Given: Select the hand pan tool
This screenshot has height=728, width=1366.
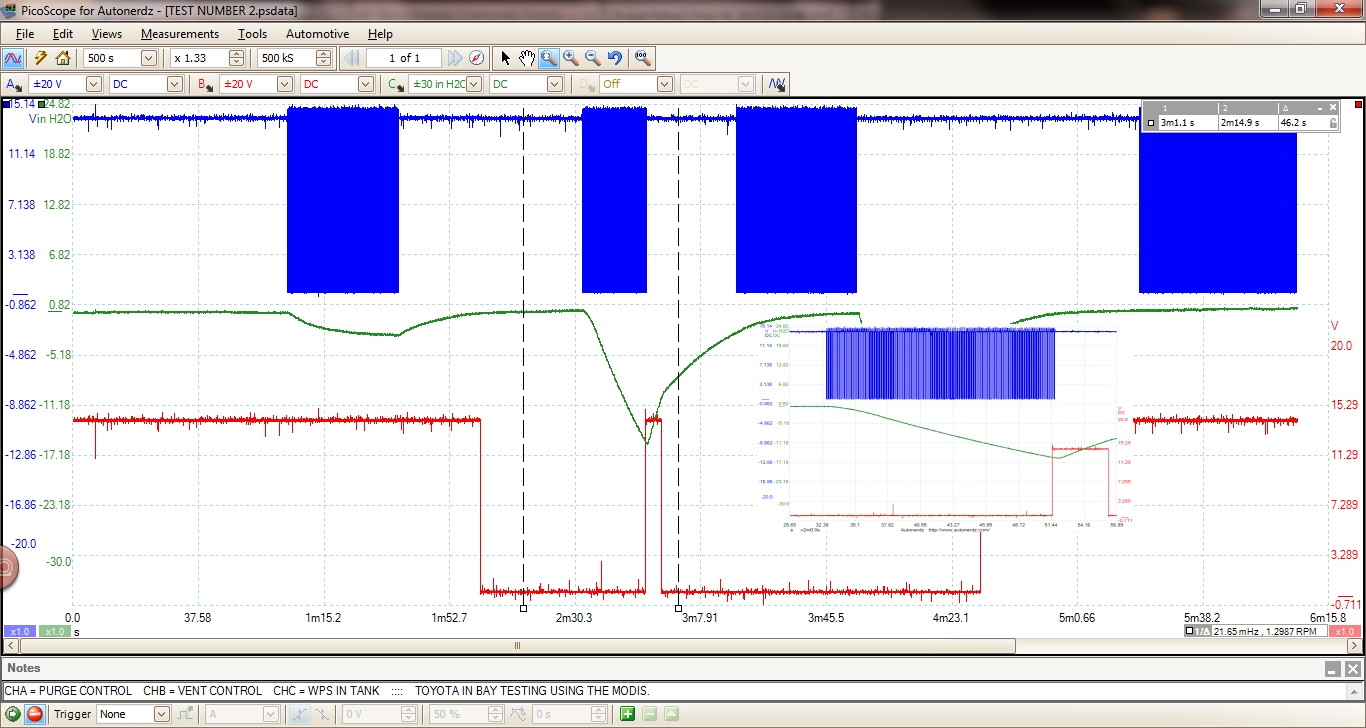Looking at the screenshot, I should point(527,58).
